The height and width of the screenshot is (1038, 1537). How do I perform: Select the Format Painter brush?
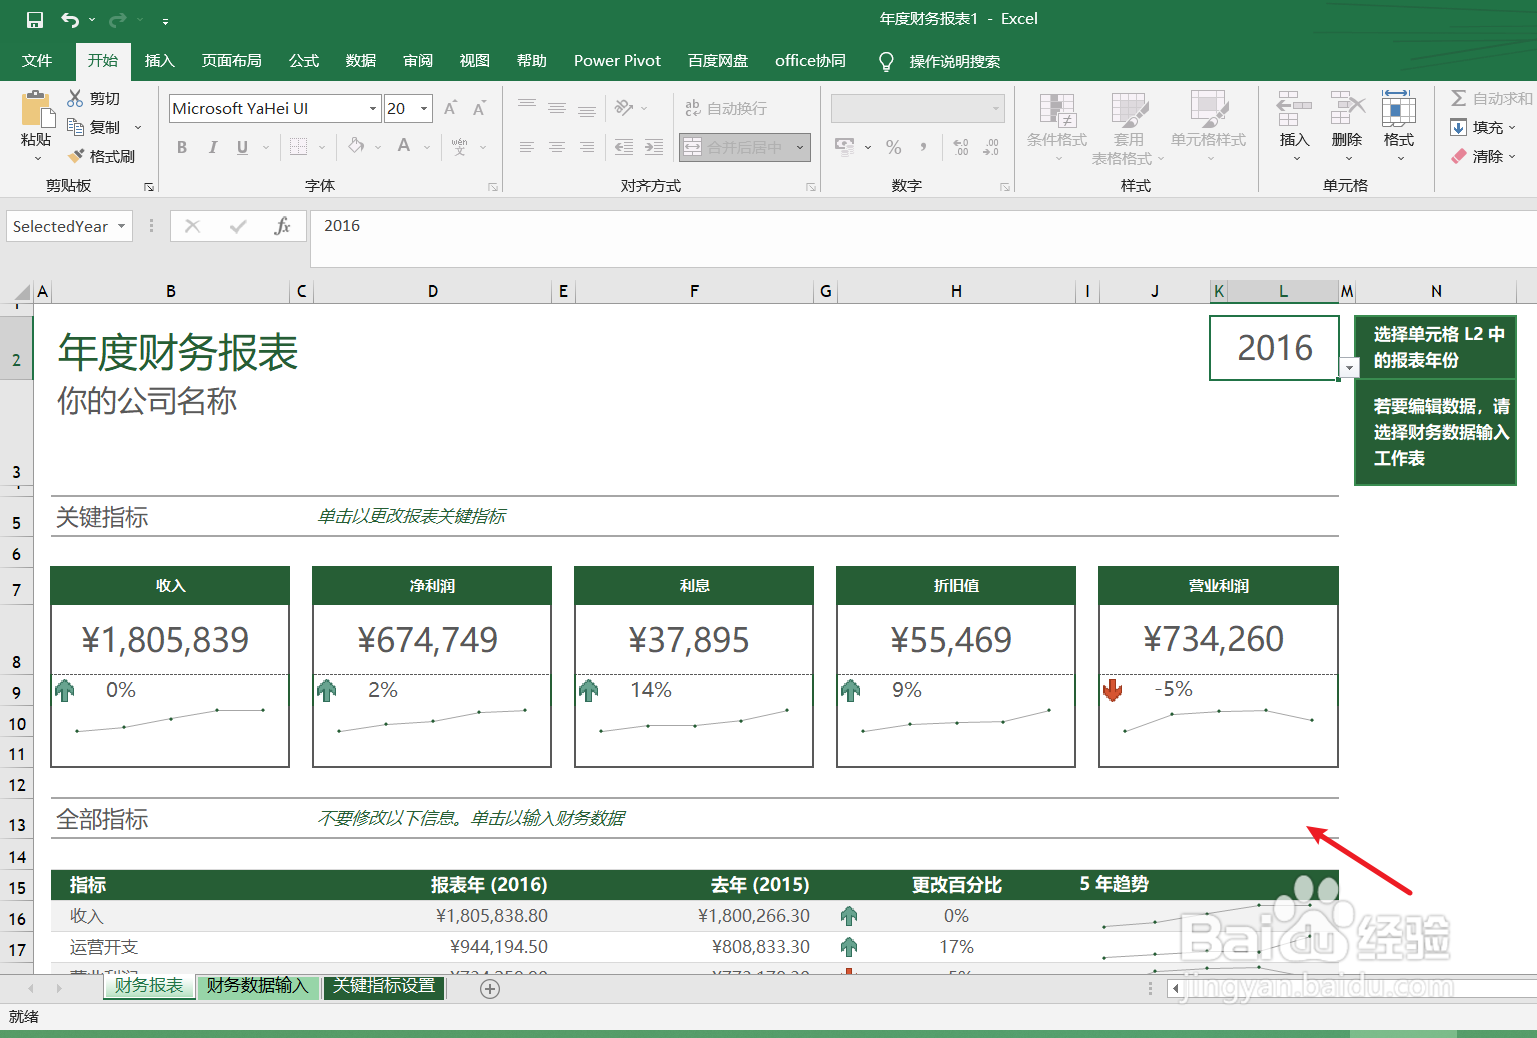[76, 156]
